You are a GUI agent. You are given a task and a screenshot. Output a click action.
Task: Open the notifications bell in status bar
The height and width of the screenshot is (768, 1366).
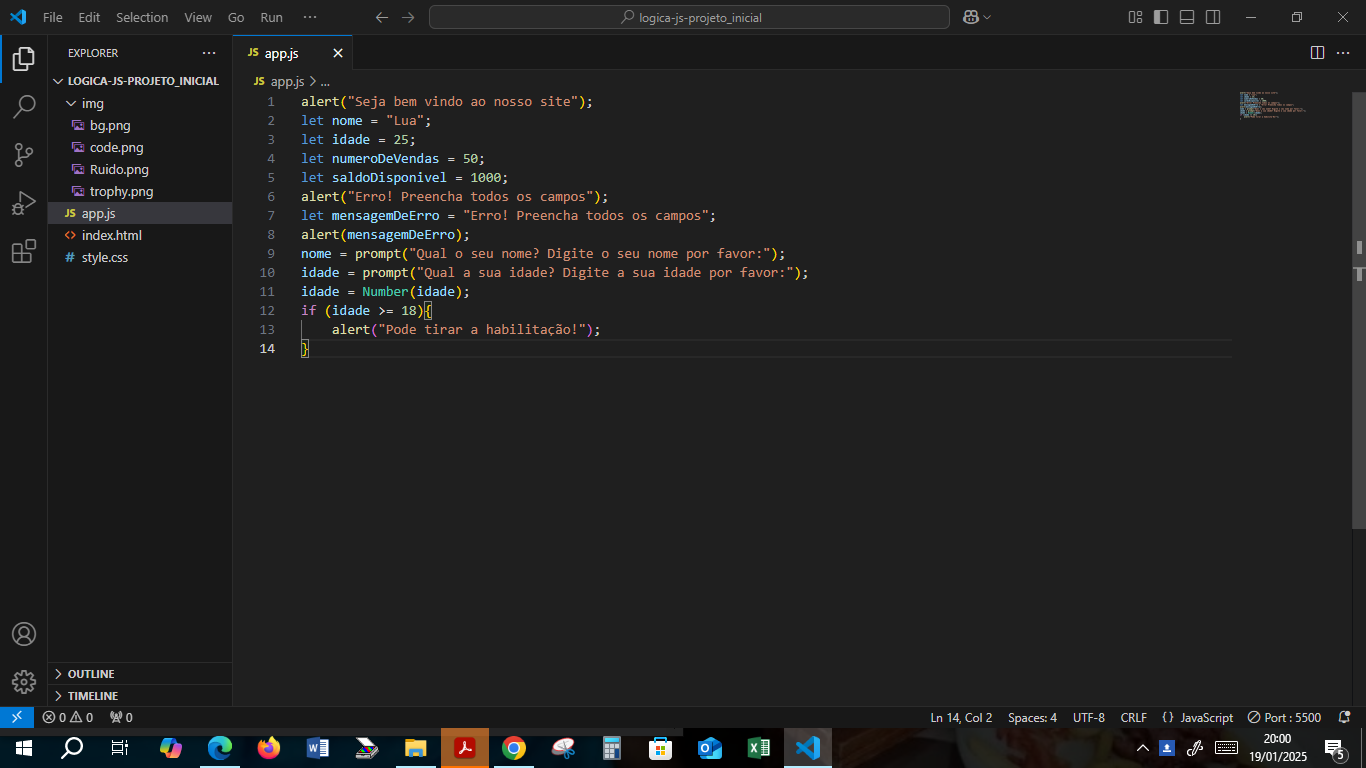1345,717
